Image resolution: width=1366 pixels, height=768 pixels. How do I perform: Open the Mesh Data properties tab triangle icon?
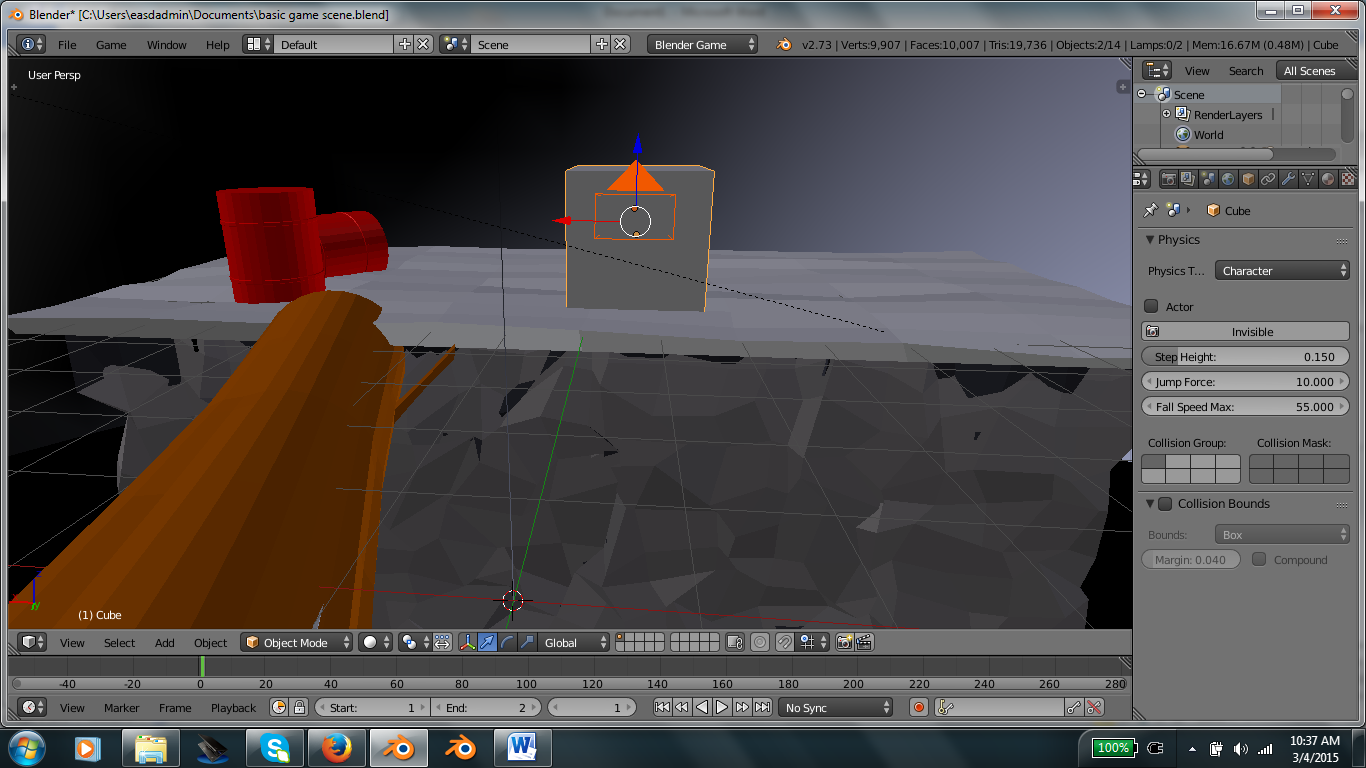coord(1308,179)
